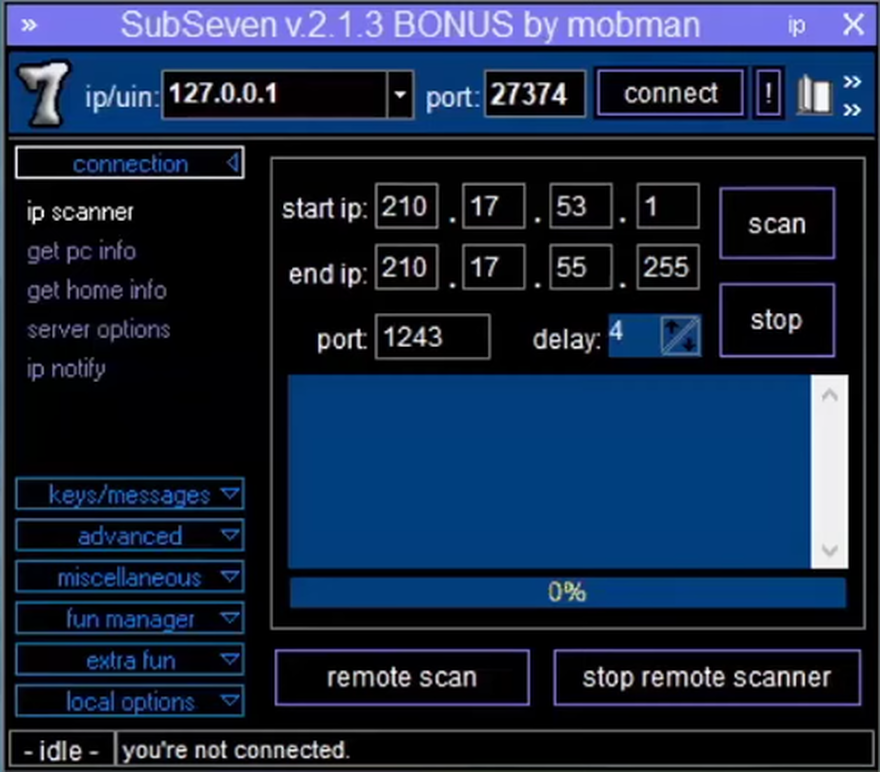This screenshot has height=772, width=880.
Task: Select the get pc info item
Action: (81, 251)
